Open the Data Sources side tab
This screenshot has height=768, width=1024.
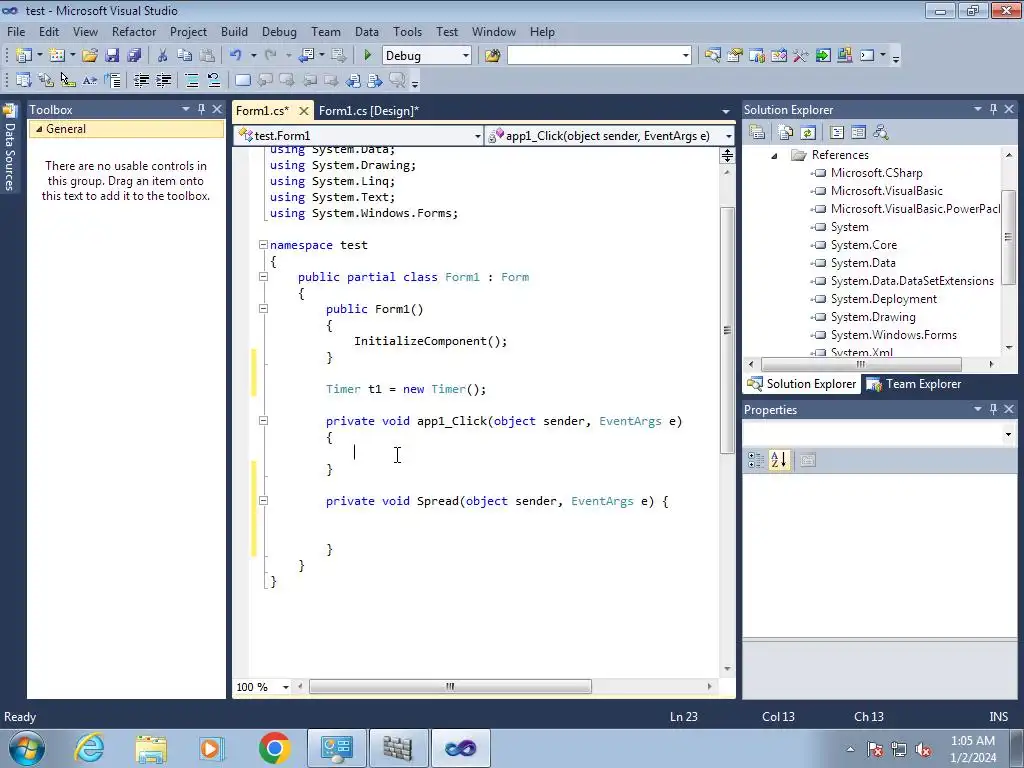10,148
